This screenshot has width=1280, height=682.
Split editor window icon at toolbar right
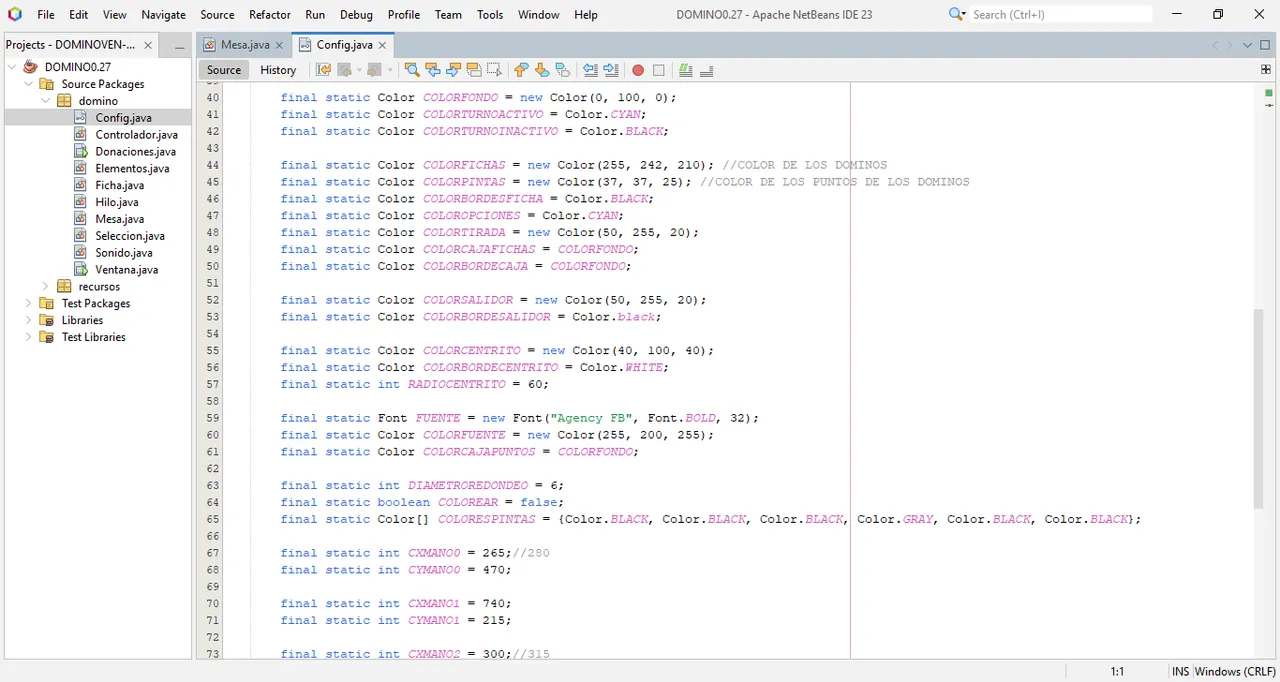click(1267, 70)
